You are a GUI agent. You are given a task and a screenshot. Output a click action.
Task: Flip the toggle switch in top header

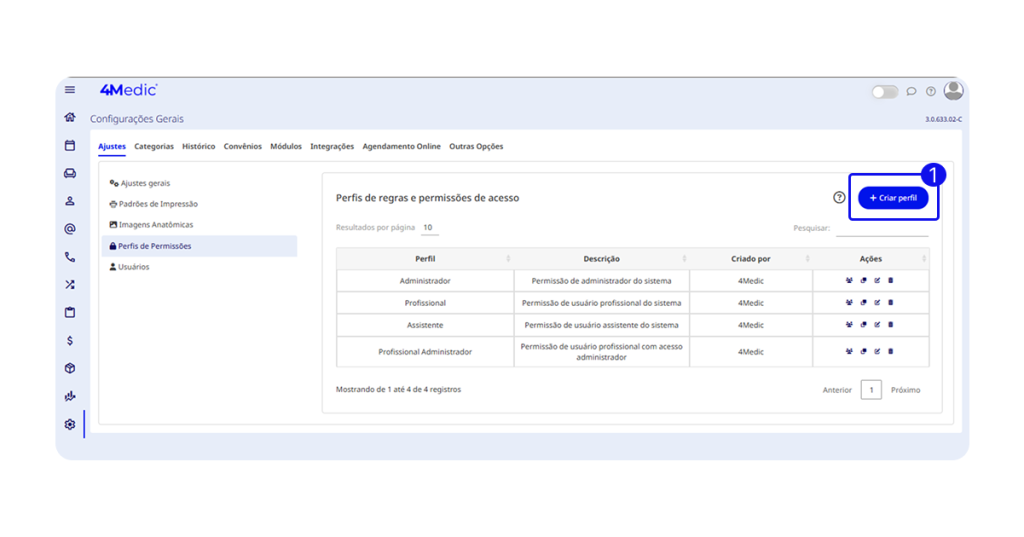click(884, 92)
